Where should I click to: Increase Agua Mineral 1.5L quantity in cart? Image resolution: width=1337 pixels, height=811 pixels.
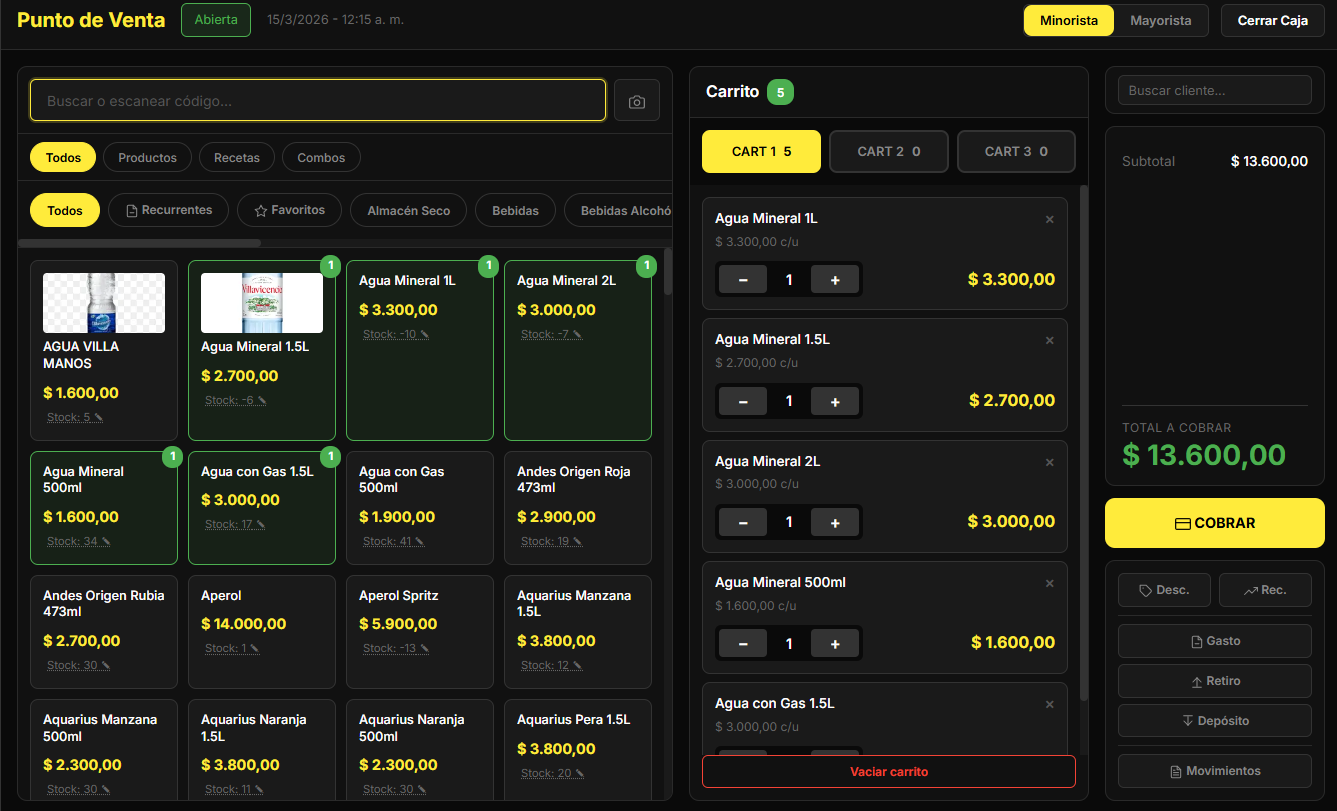[x=835, y=401]
